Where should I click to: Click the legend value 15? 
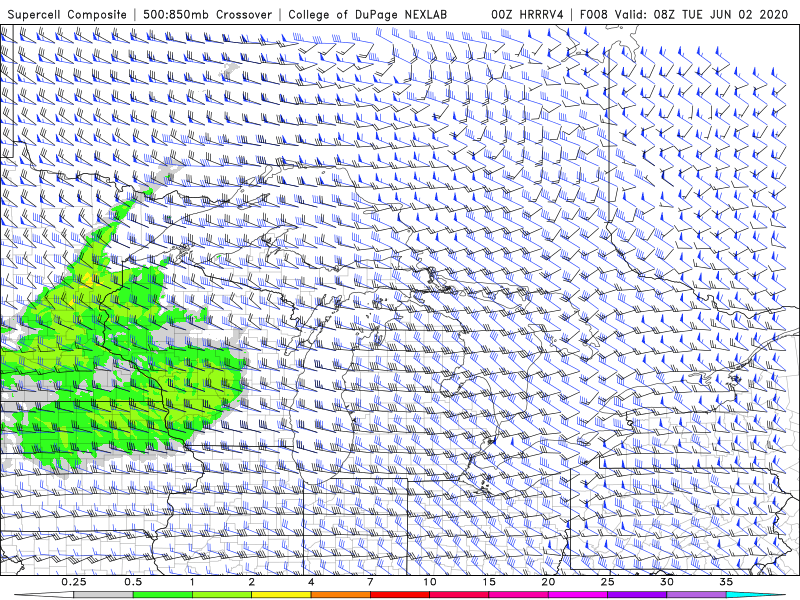[x=489, y=582]
